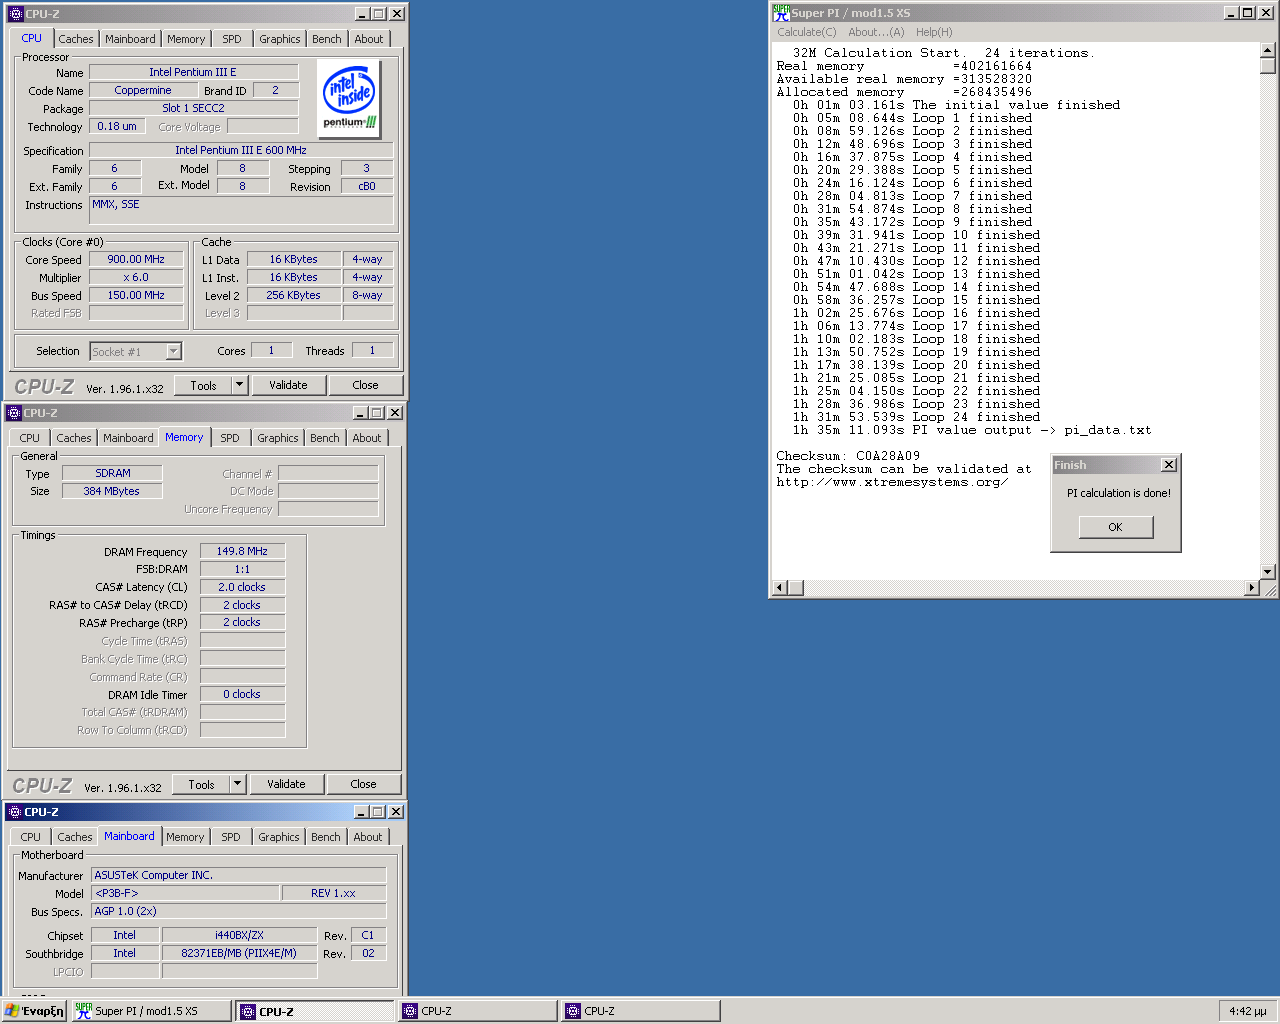The image size is (1280, 1024).
Task: Click motherboard Model <P3B-F> field
Action: pos(185,893)
